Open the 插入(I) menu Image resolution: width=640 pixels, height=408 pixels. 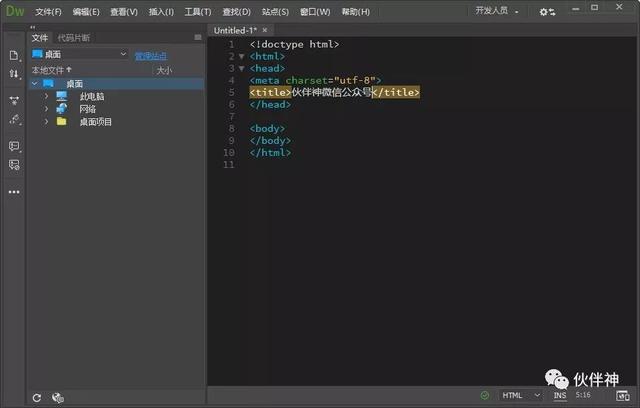click(x=161, y=12)
